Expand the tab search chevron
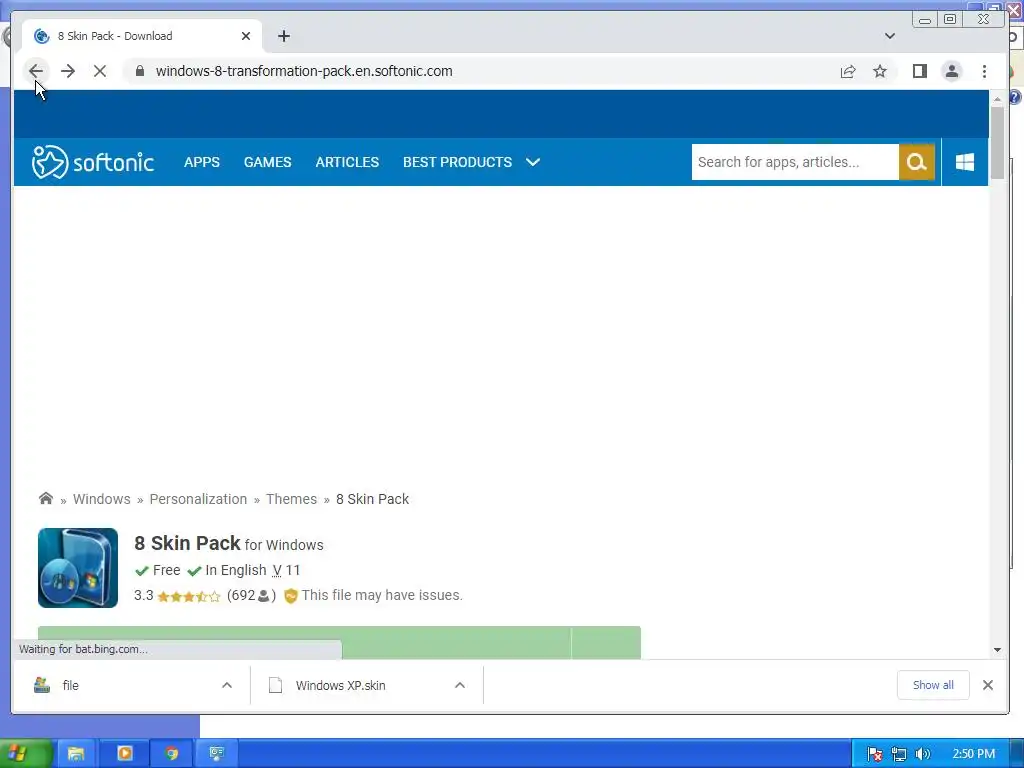Viewport: 1024px width, 768px height. [889, 37]
